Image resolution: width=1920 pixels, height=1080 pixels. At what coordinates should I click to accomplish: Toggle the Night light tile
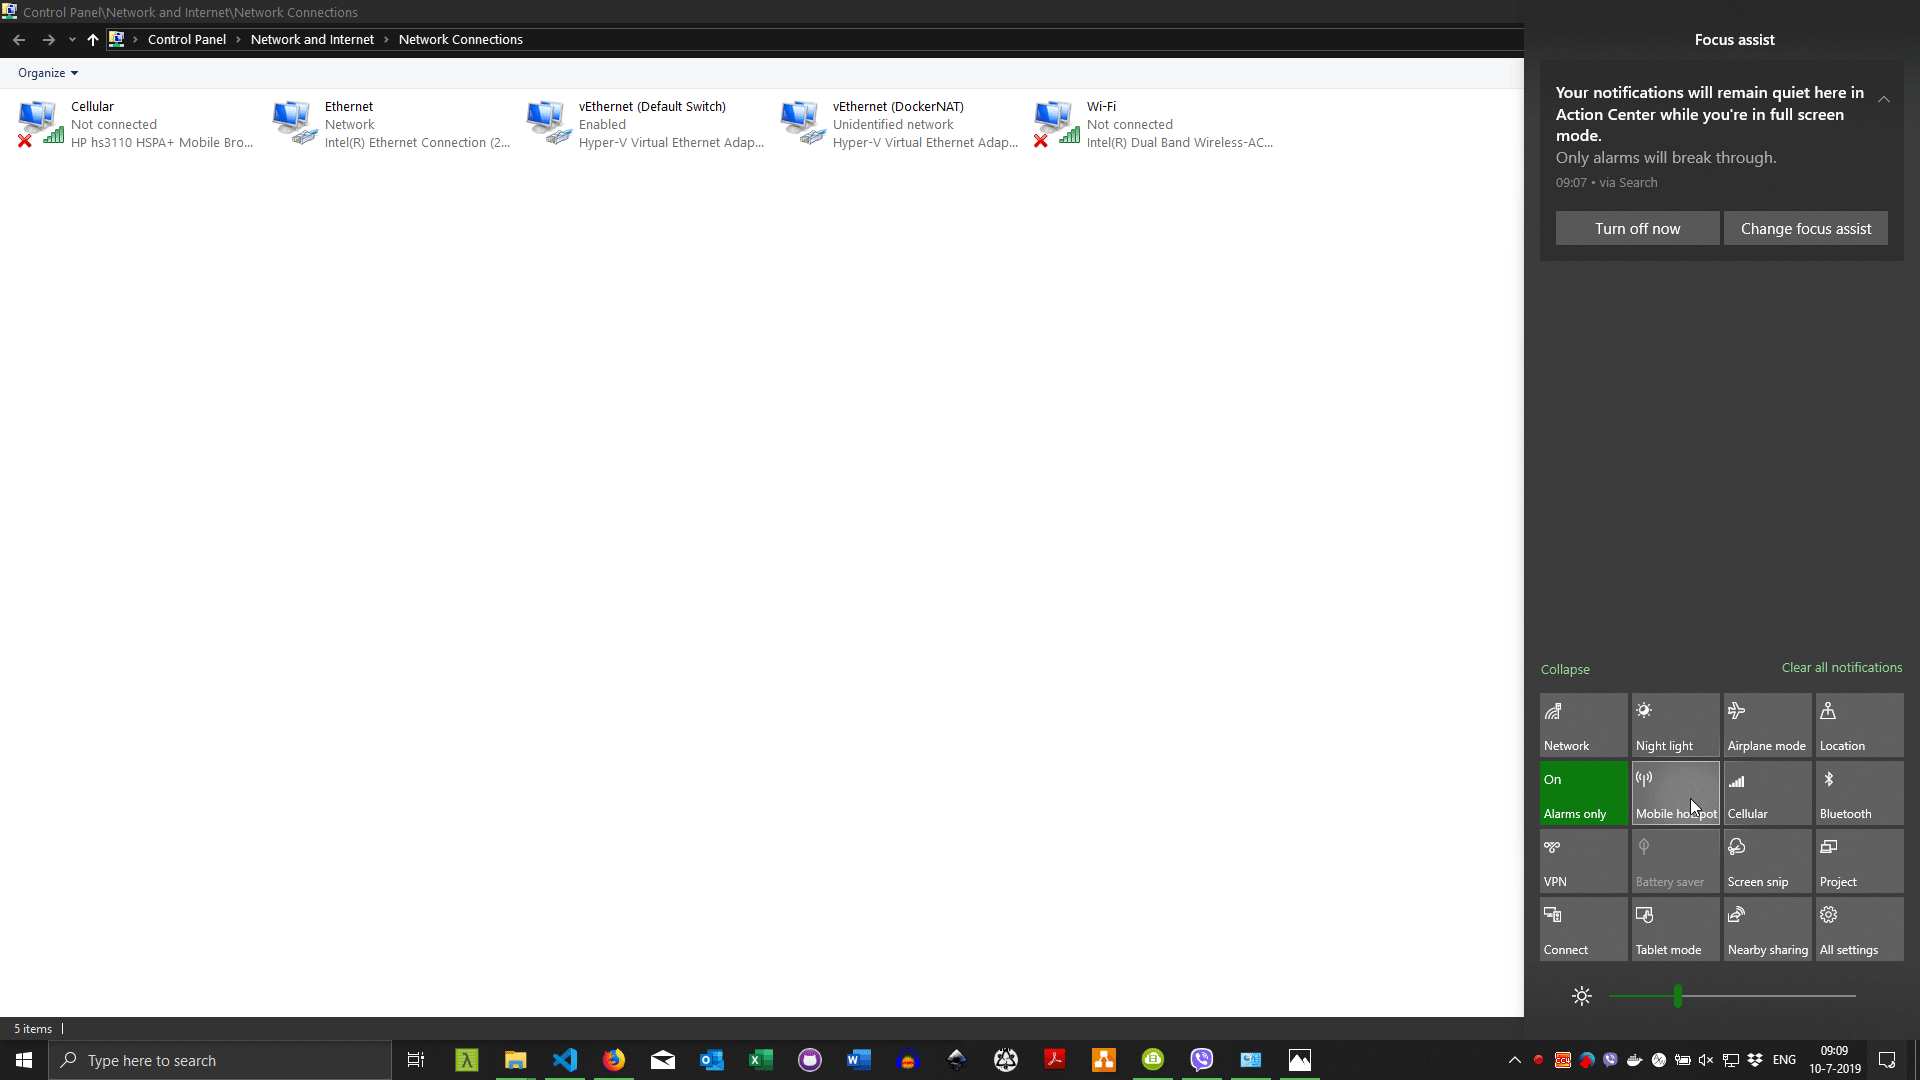pyautogui.click(x=1675, y=725)
